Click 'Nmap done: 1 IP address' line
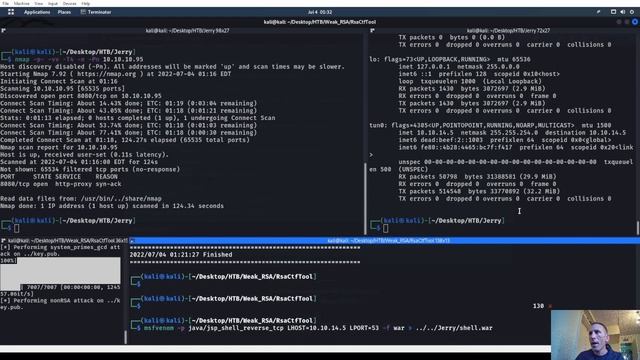Viewport: 640px width, 360px height. pos(112,206)
